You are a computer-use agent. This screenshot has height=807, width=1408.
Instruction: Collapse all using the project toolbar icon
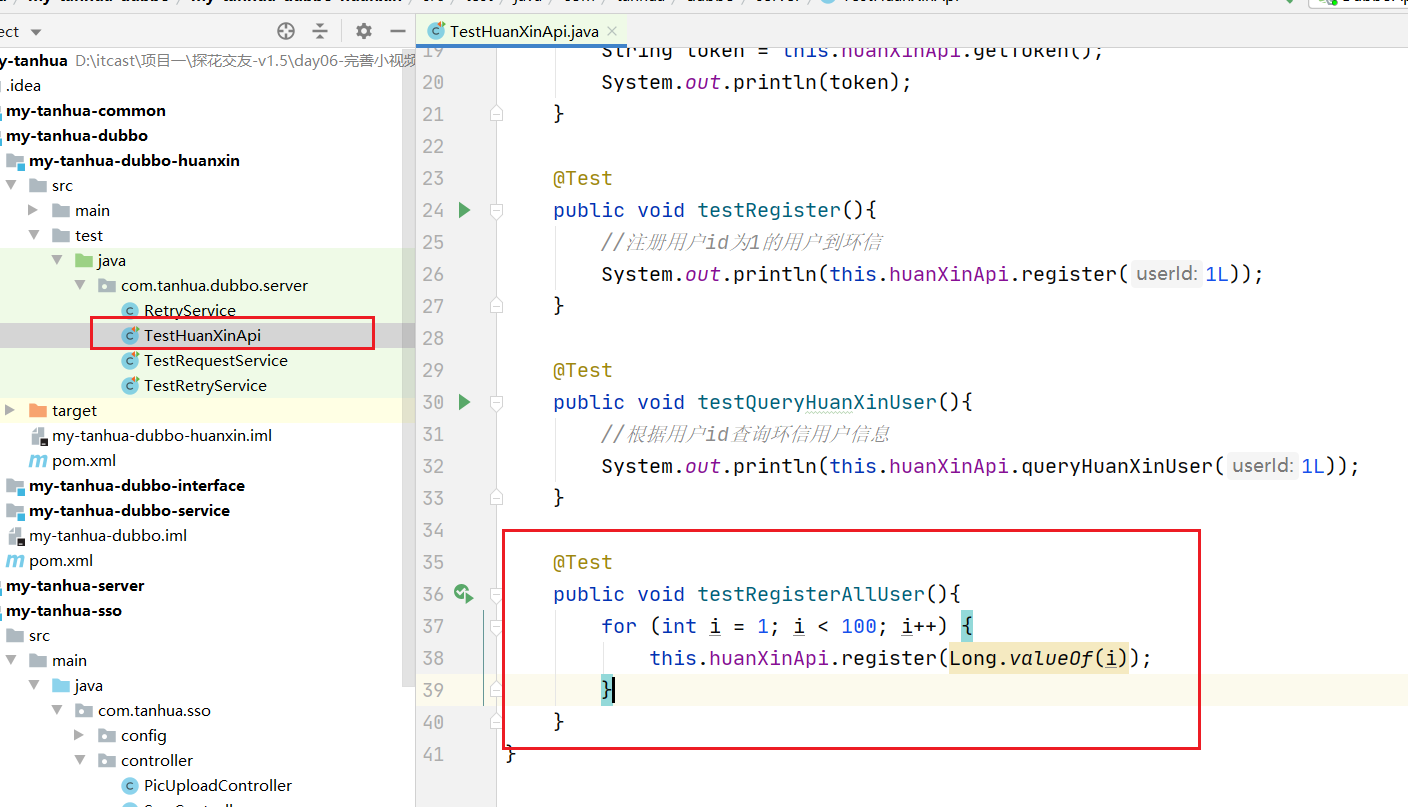point(320,31)
